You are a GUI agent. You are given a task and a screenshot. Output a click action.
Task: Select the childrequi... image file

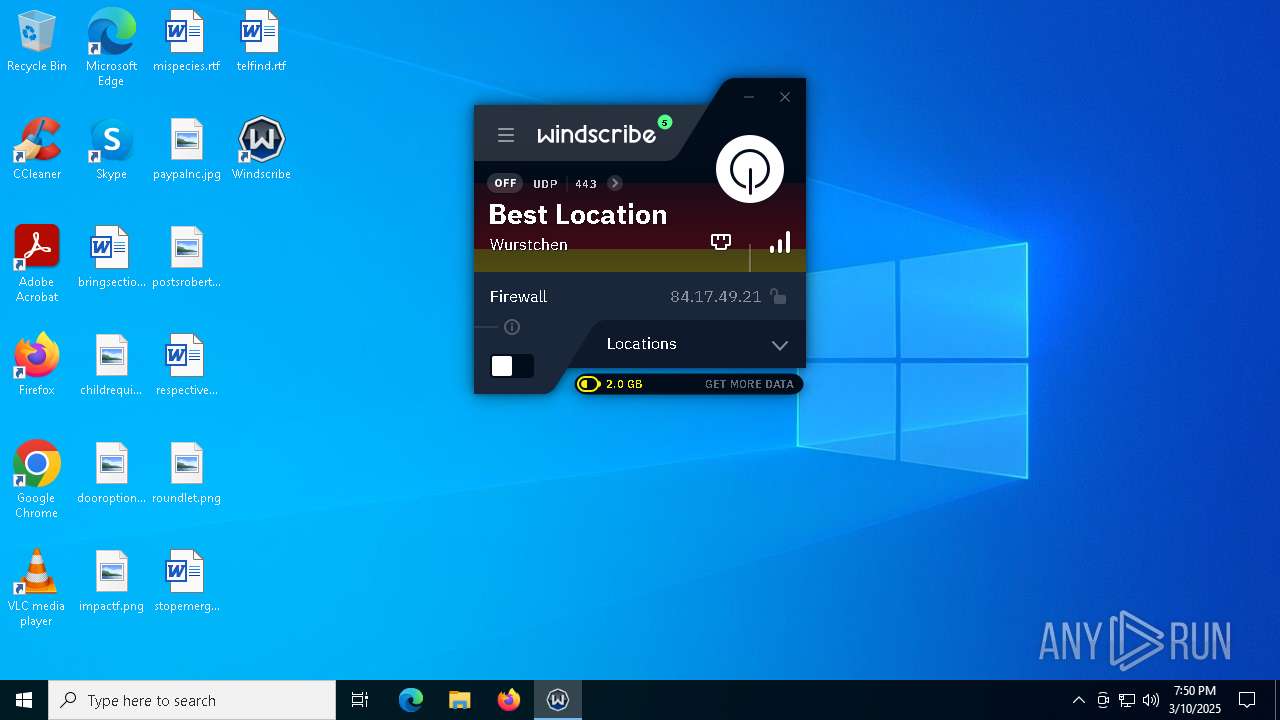111,366
